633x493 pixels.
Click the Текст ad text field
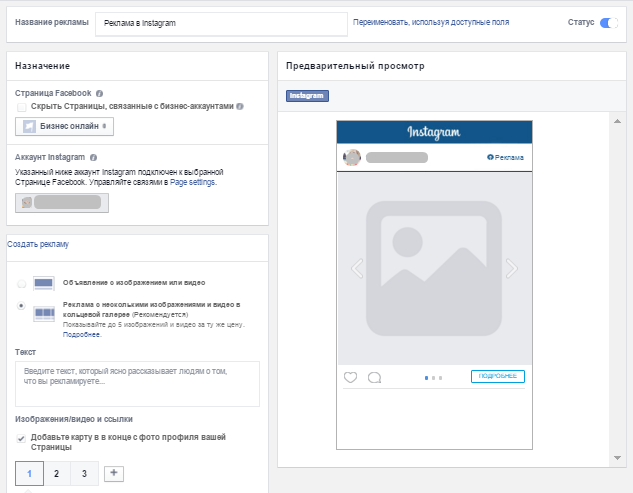pos(137,383)
